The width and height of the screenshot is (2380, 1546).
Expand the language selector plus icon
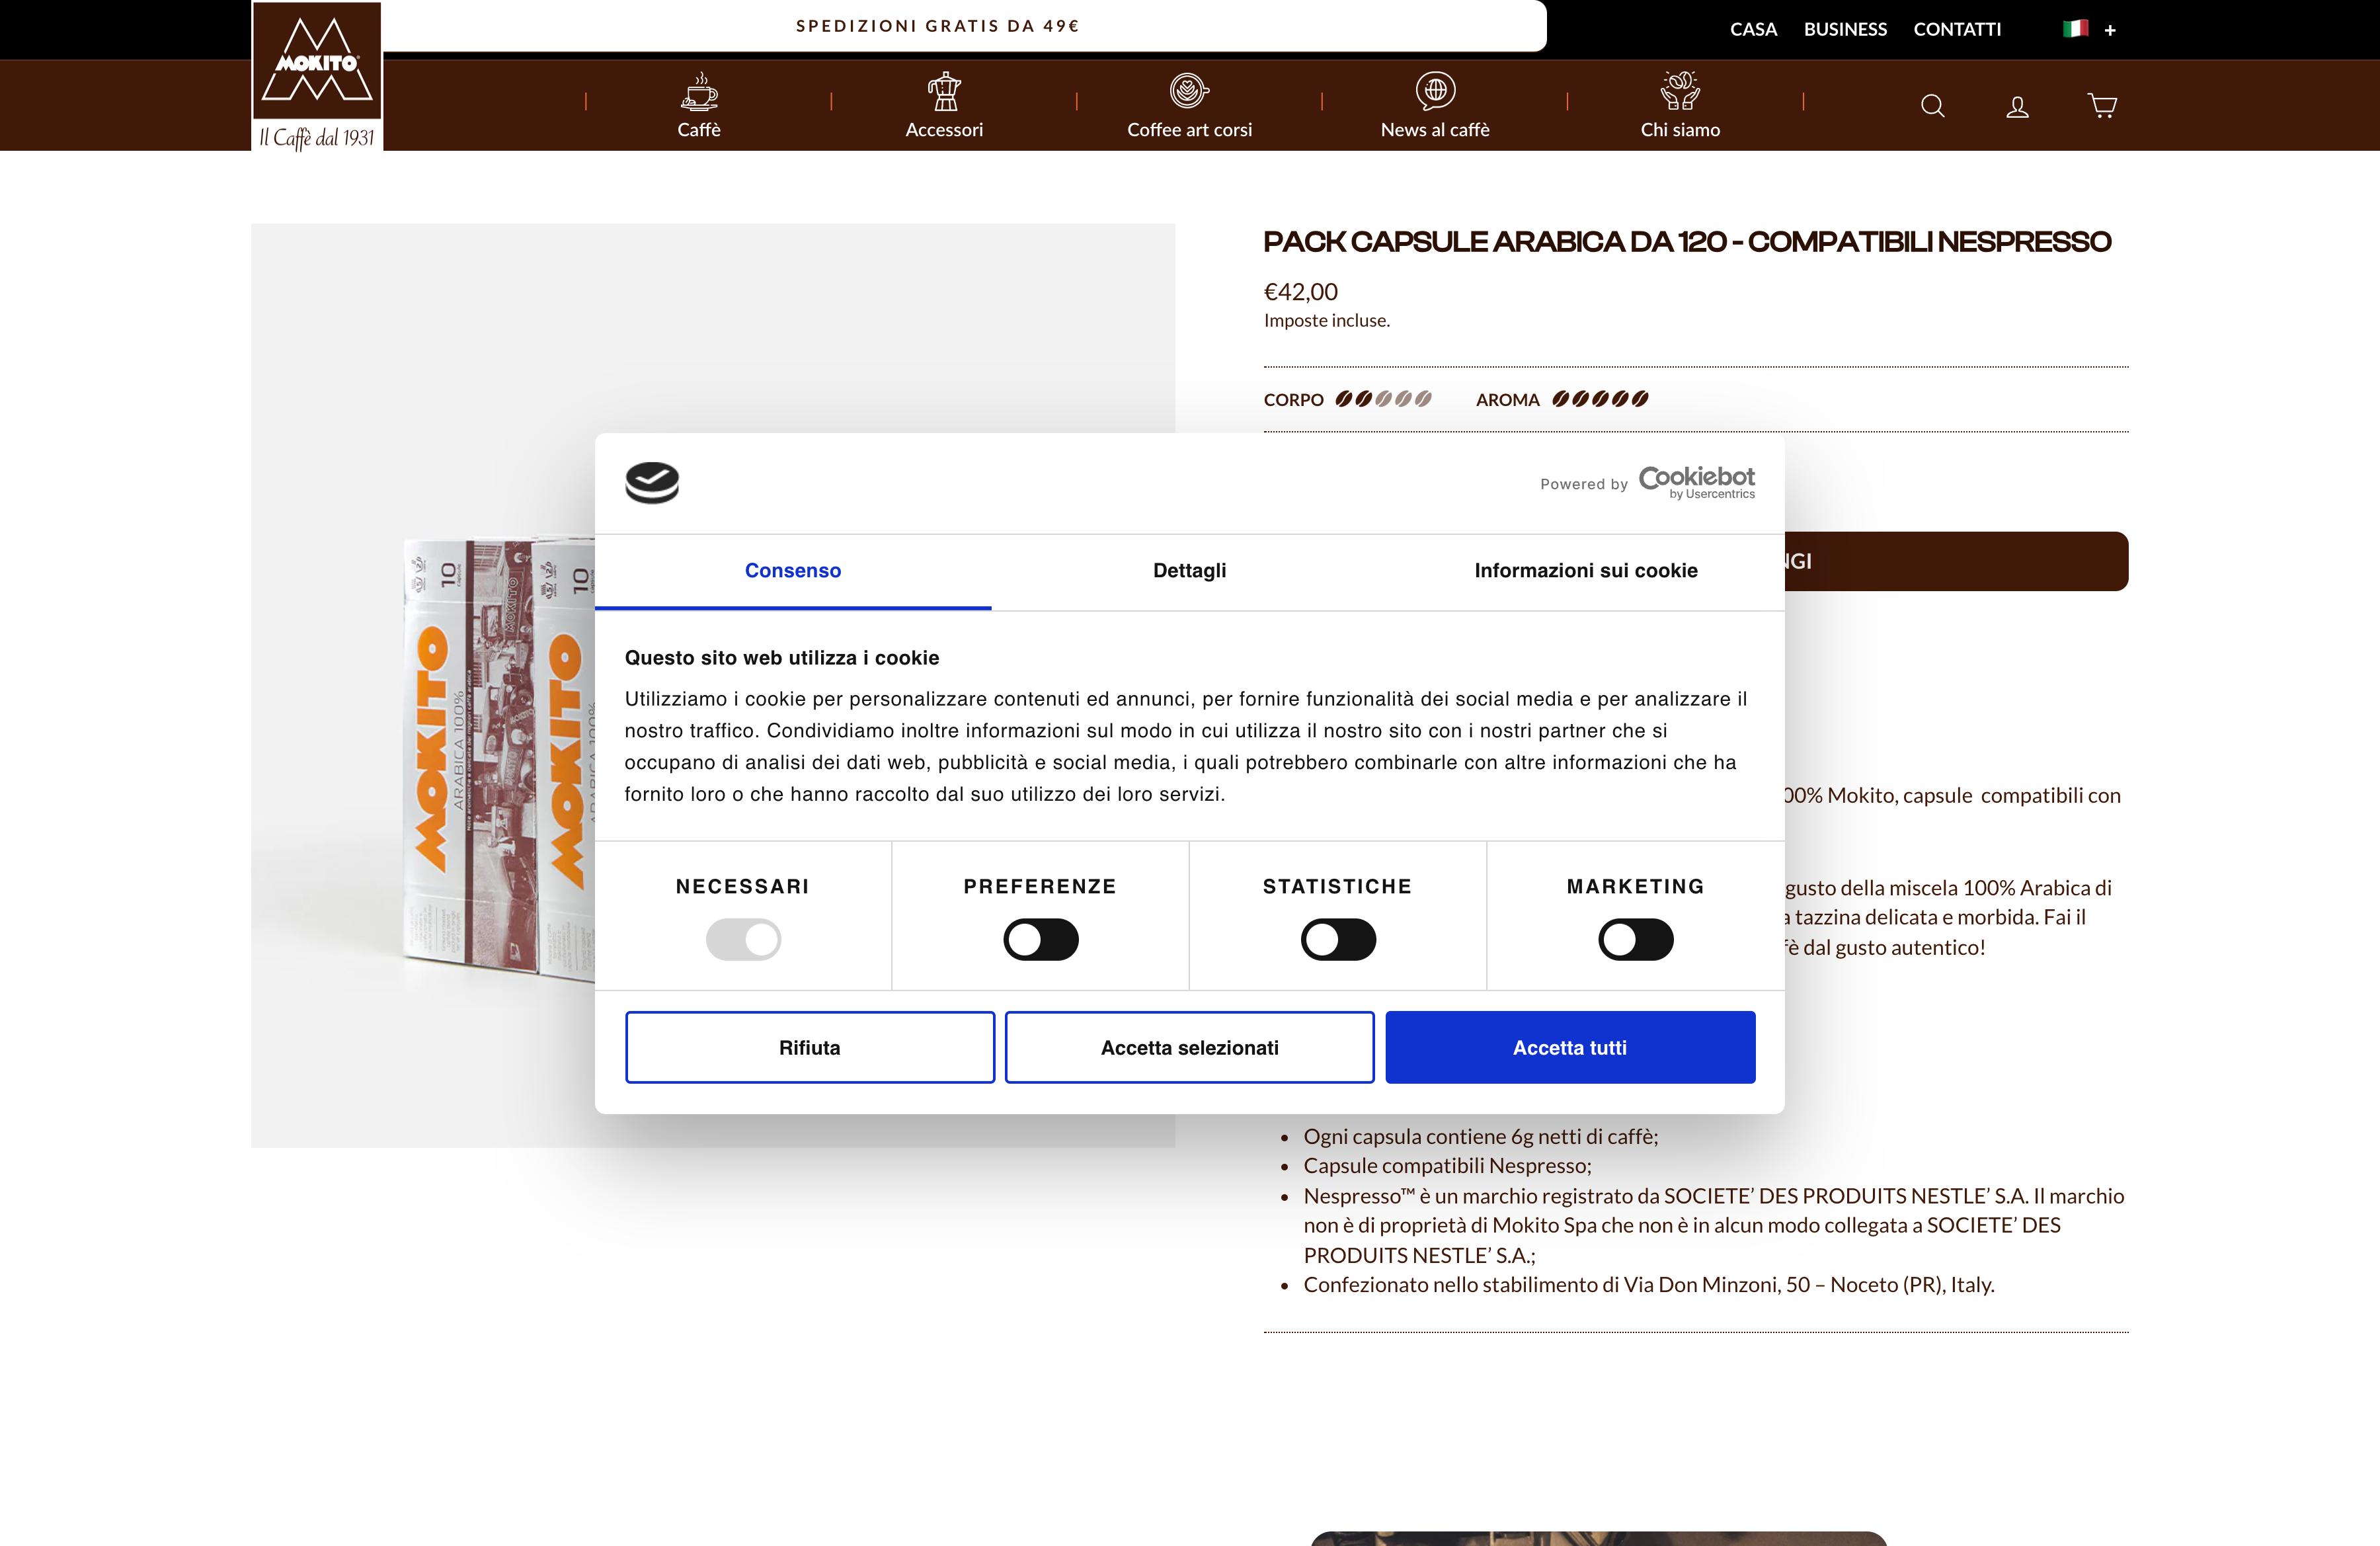click(x=2109, y=30)
